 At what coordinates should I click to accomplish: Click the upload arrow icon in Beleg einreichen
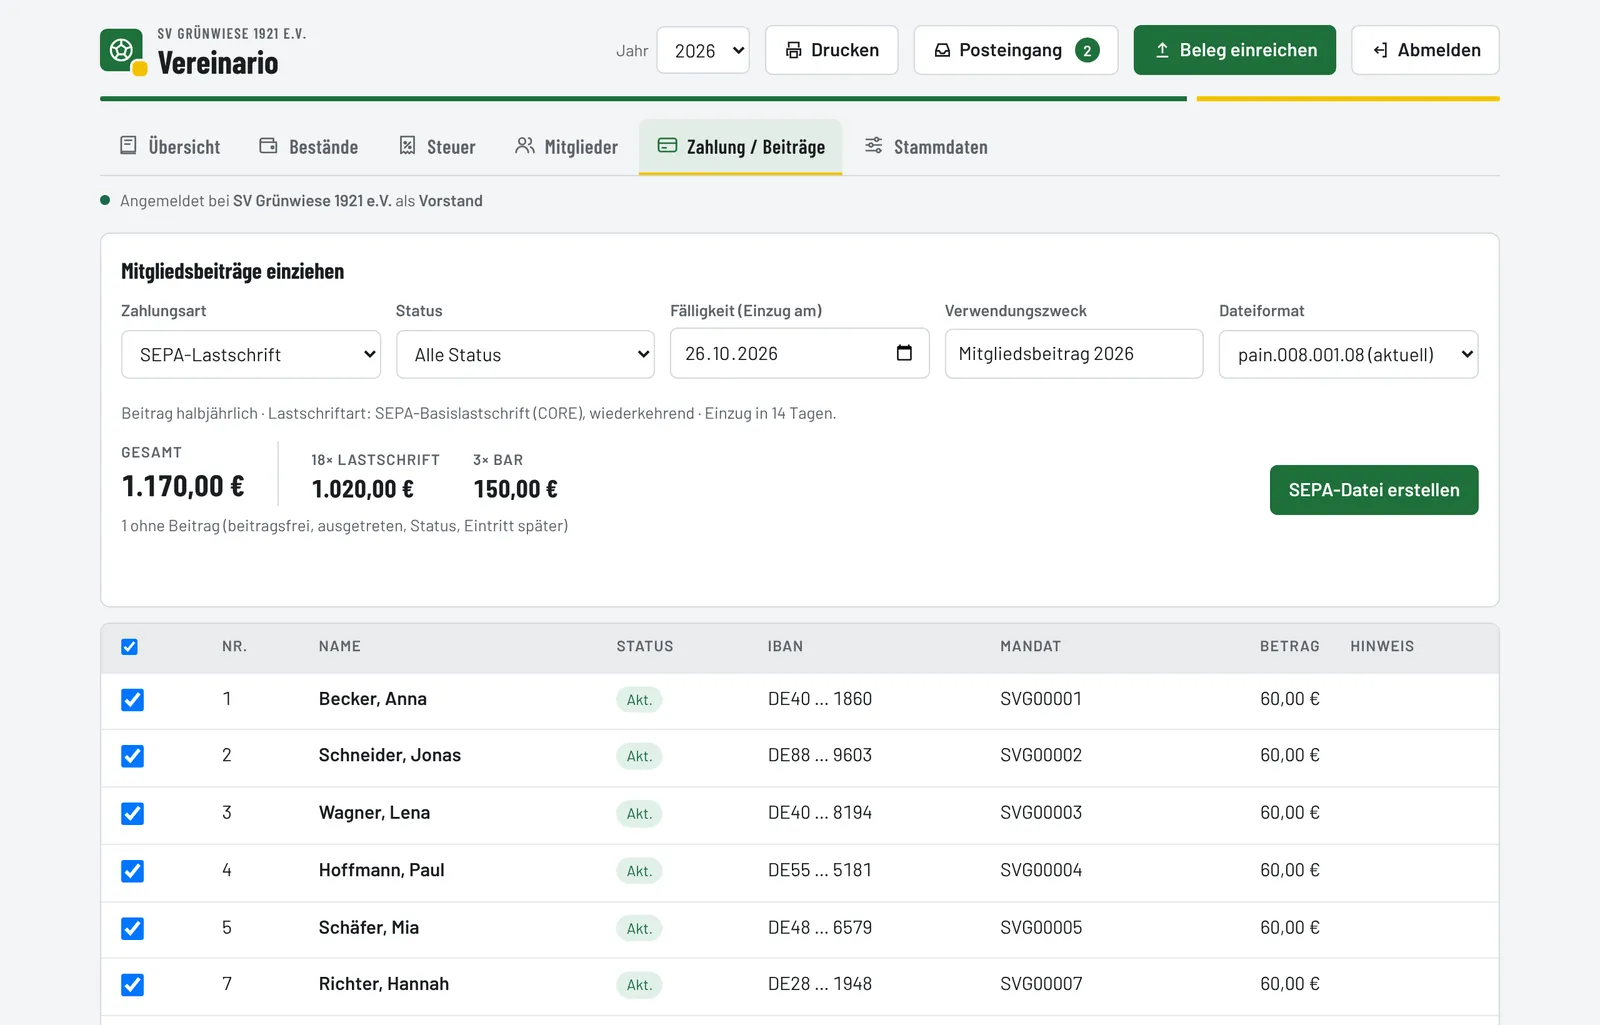tap(1162, 50)
